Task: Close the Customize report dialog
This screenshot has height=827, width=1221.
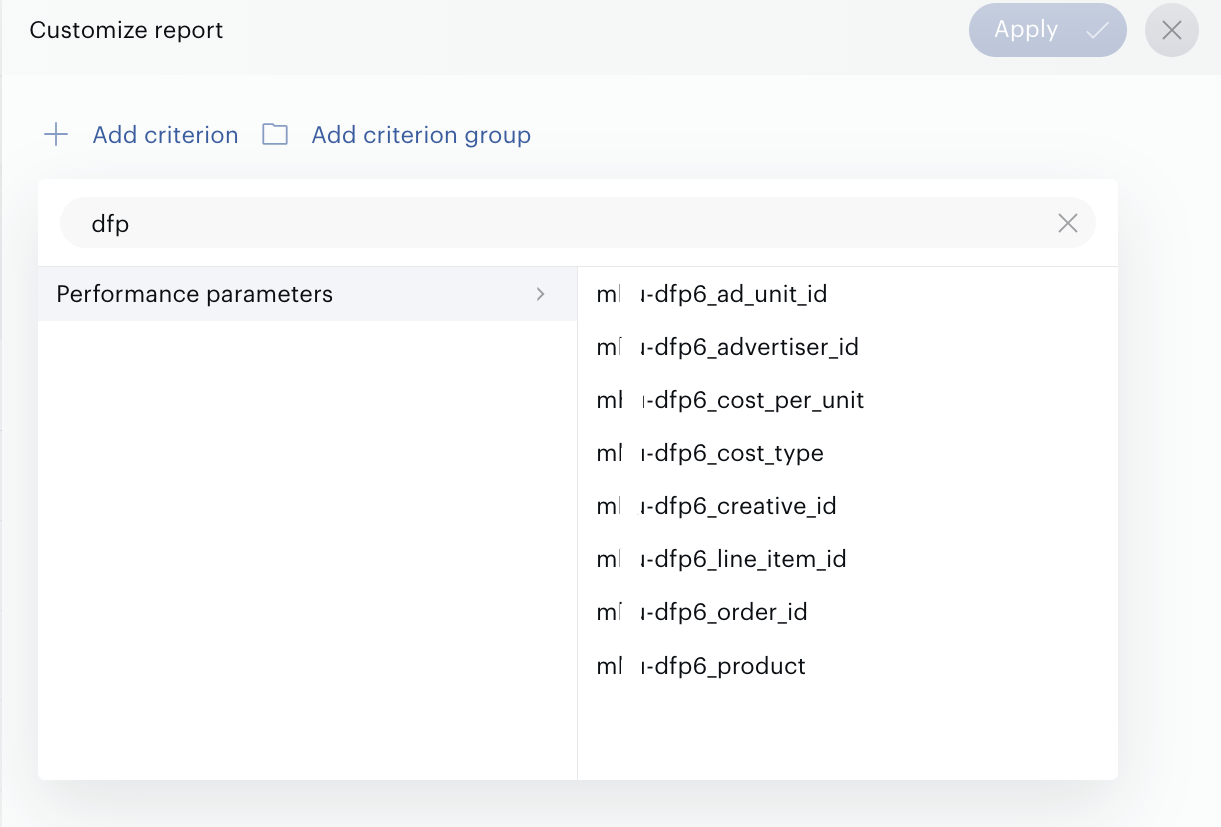Action: pos(1172,30)
